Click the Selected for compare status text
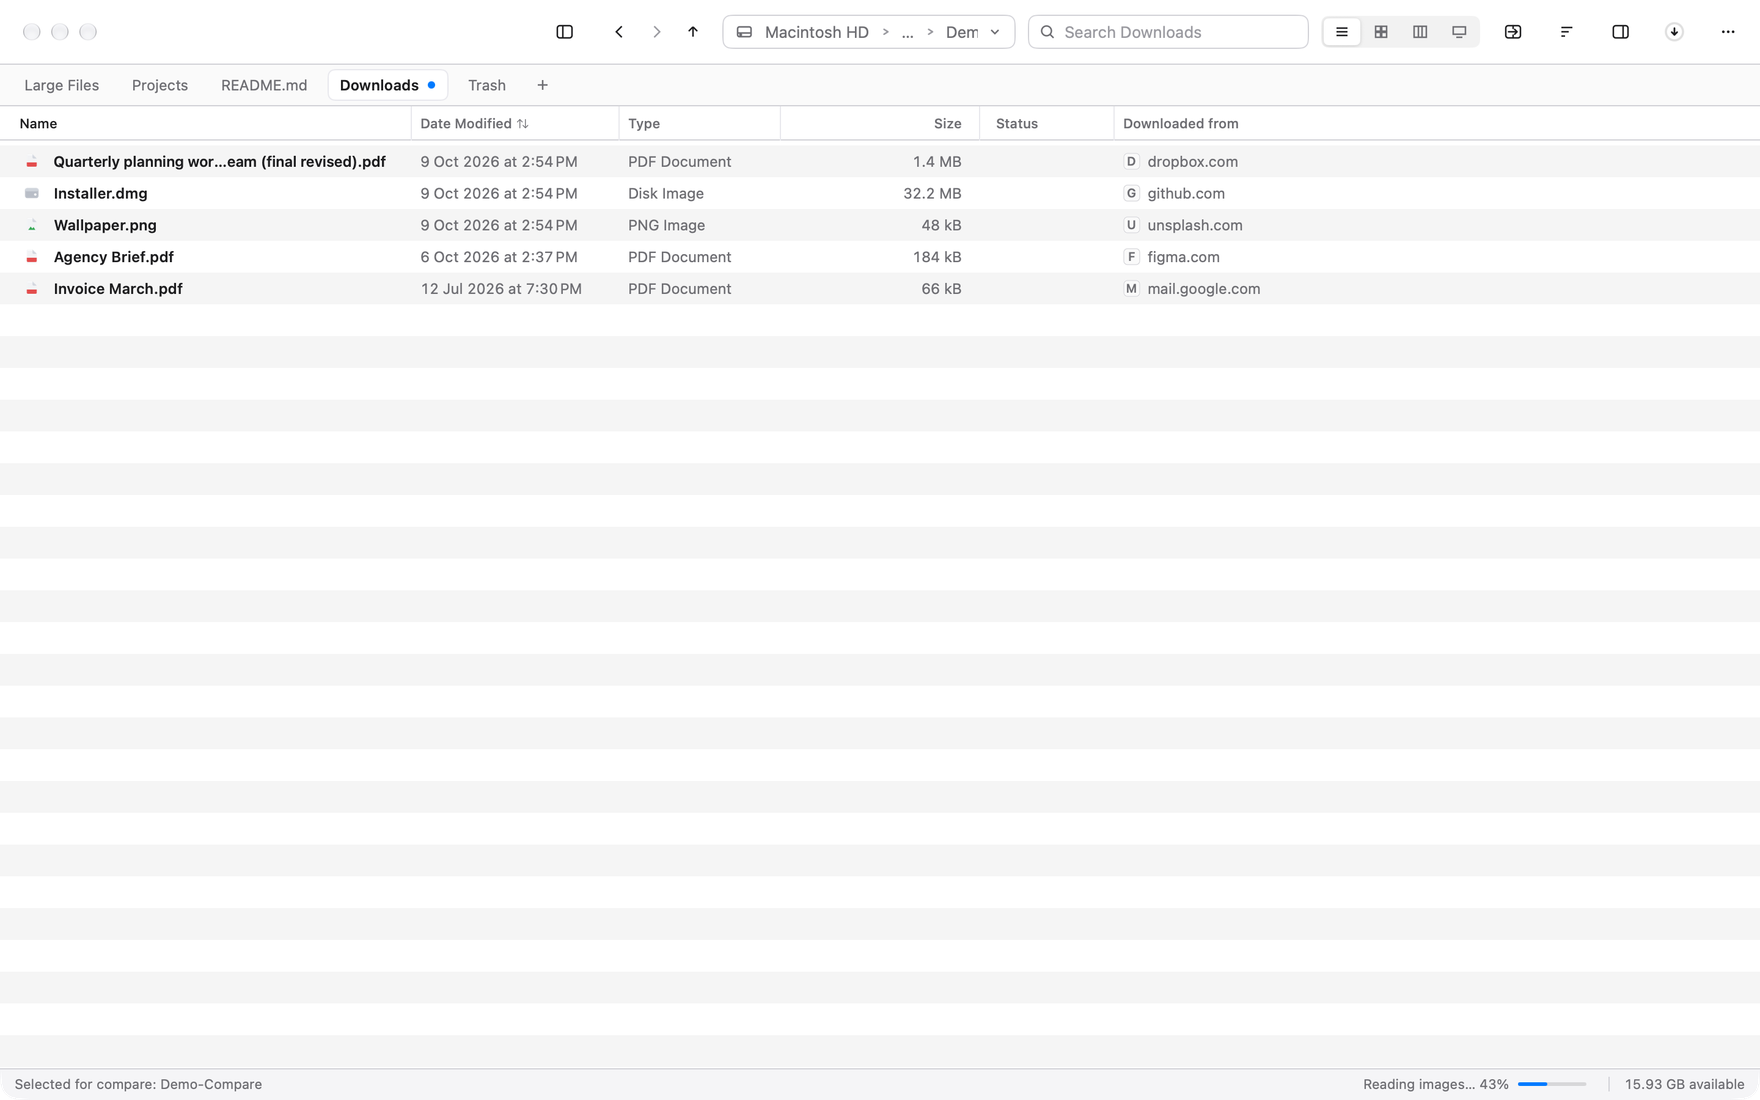The image size is (1760, 1100). [x=138, y=1084]
